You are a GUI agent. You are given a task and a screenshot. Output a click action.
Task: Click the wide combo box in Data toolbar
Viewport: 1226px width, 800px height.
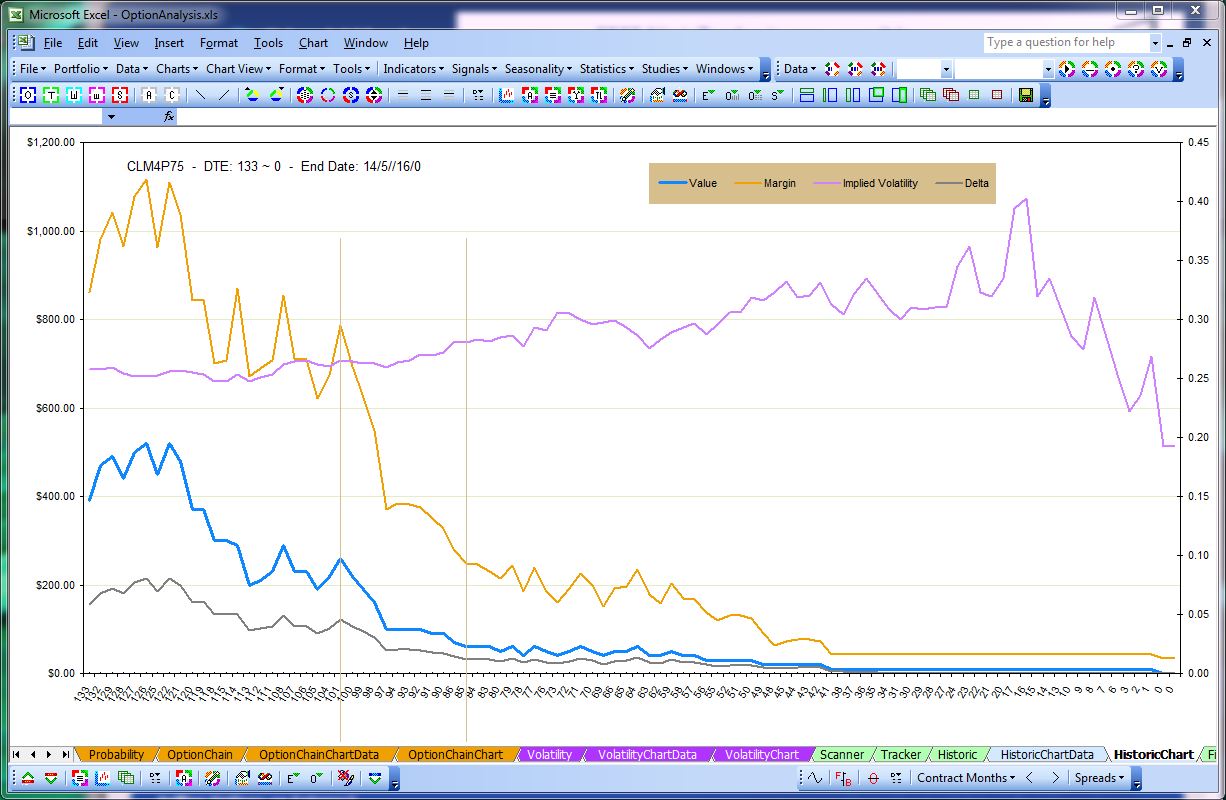coord(1003,69)
